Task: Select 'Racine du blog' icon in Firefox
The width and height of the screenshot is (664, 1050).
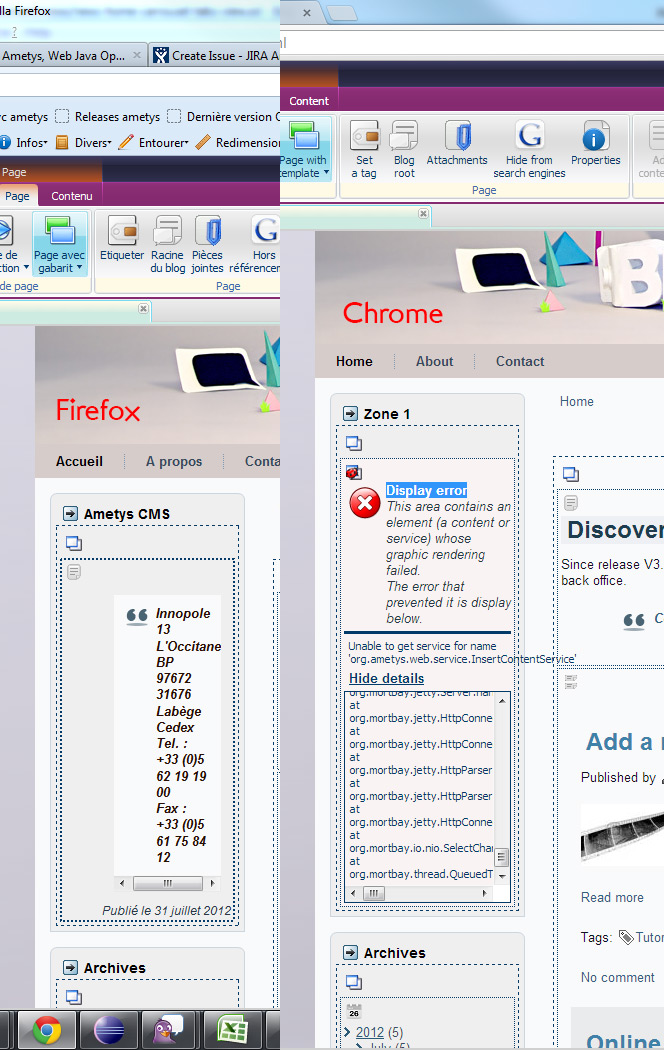Action: pyautogui.click(x=167, y=230)
